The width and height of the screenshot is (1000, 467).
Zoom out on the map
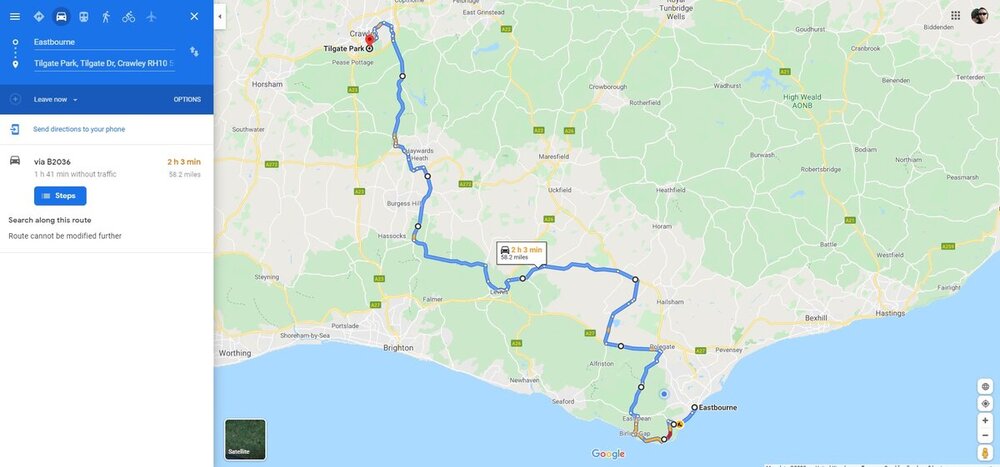pyautogui.click(x=985, y=436)
